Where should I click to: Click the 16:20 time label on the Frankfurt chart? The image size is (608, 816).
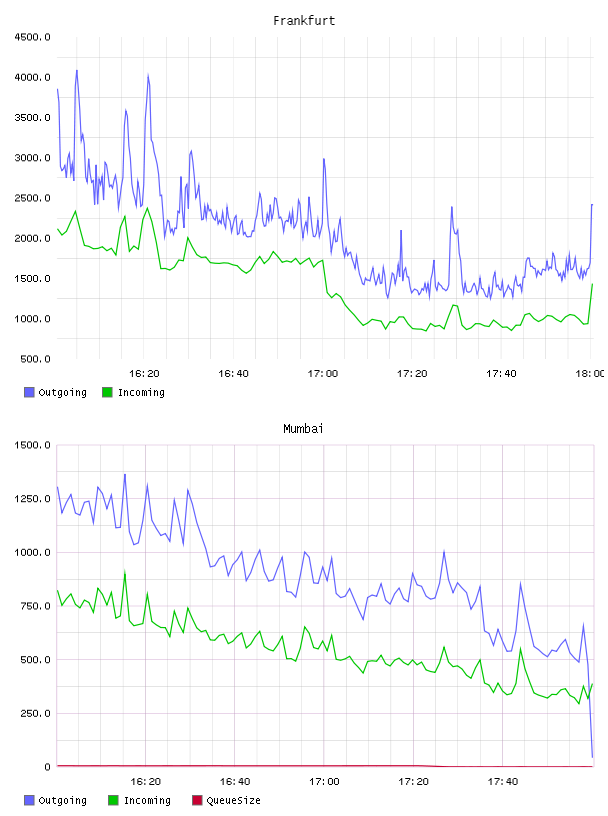tap(144, 374)
